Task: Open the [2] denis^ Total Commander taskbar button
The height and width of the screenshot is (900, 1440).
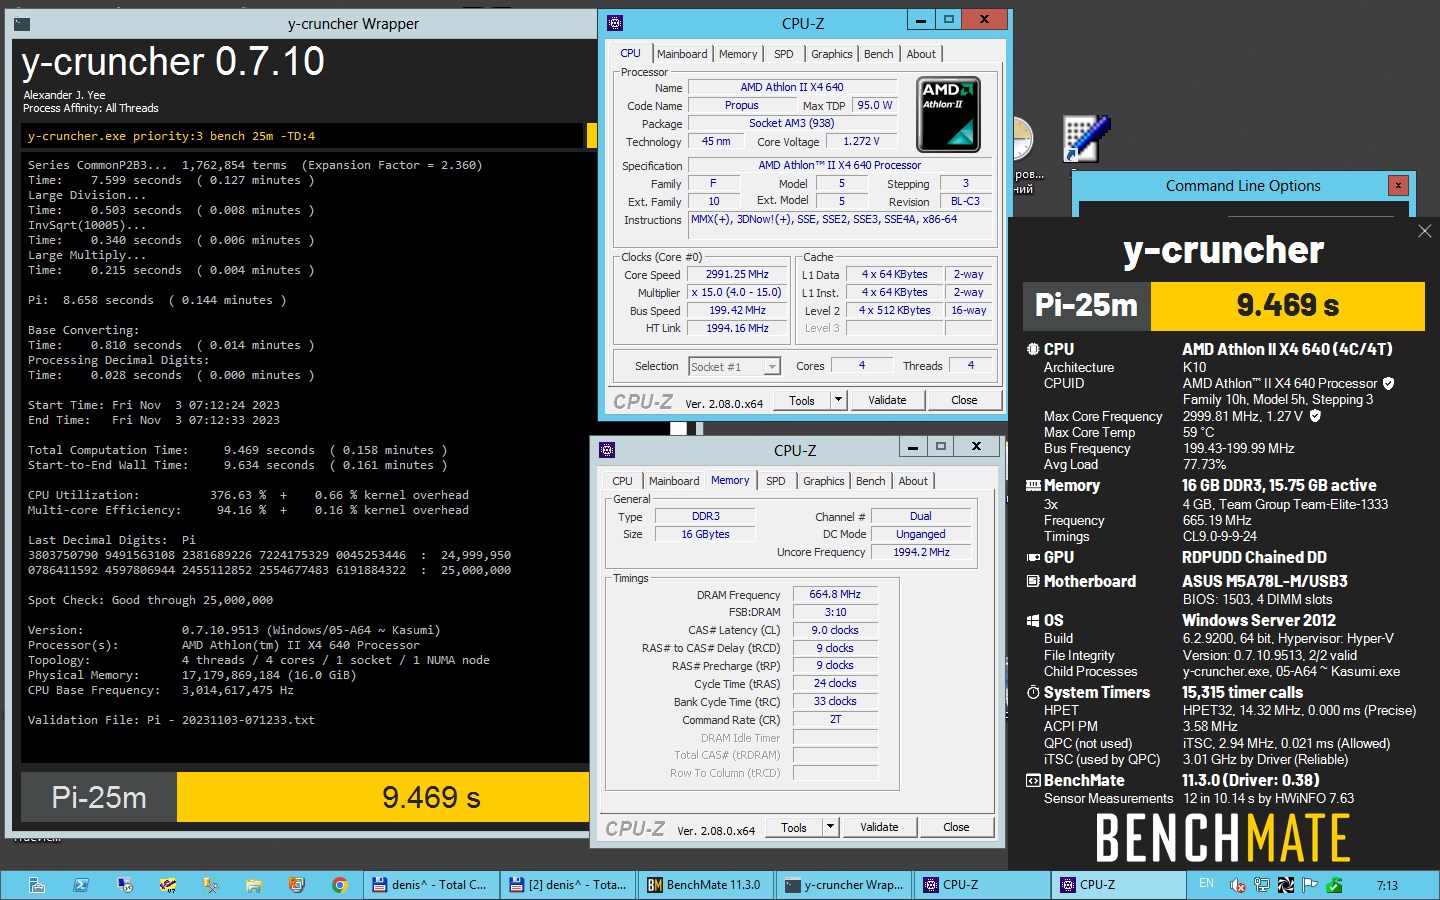Action: pos(568,885)
